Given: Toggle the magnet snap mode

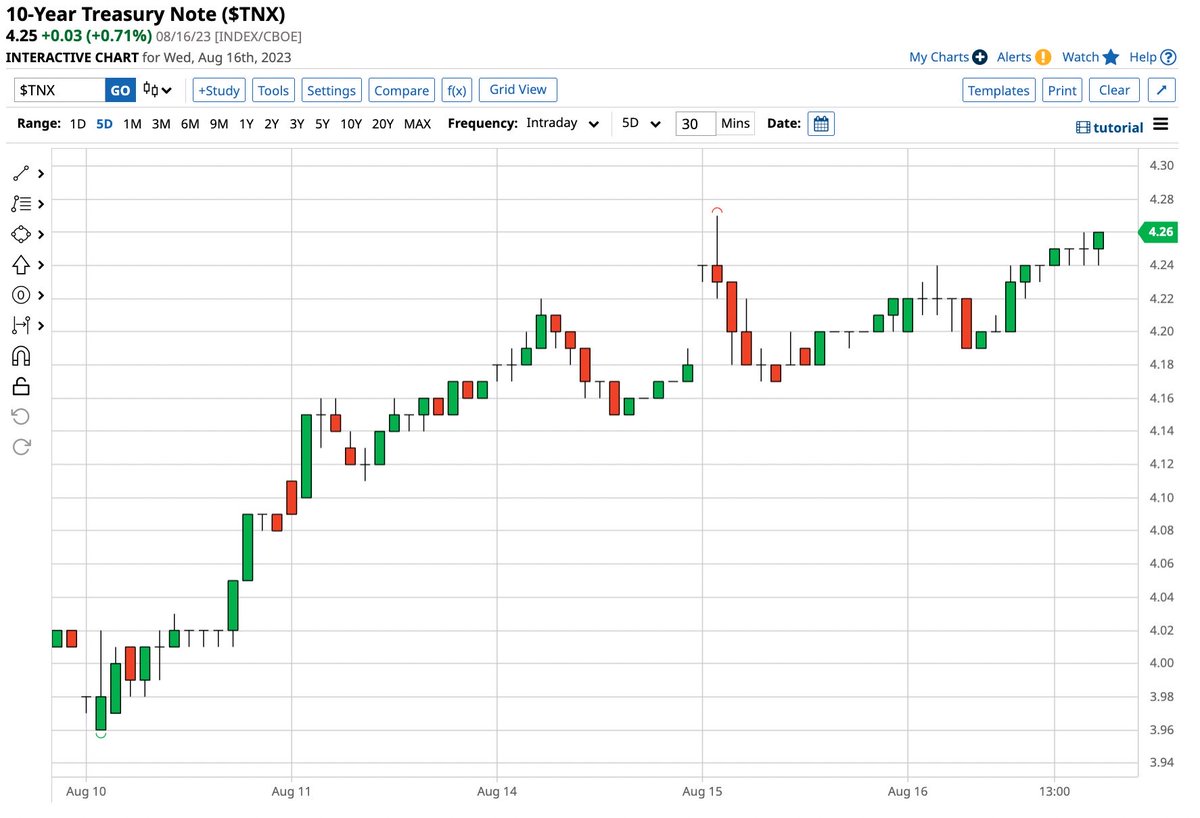Looking at the screenshot, I should tap(21, 356).
